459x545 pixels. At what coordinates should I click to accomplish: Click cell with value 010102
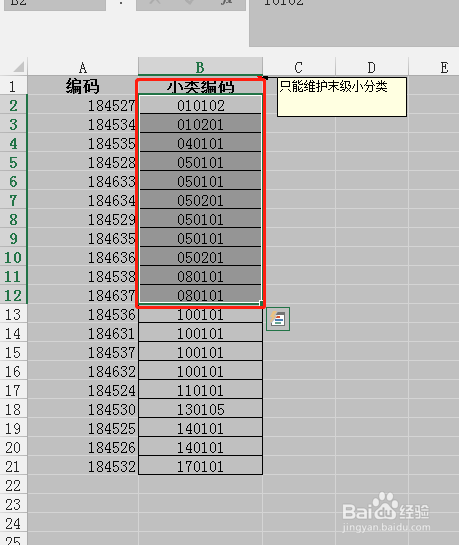[x=200, y=105]
